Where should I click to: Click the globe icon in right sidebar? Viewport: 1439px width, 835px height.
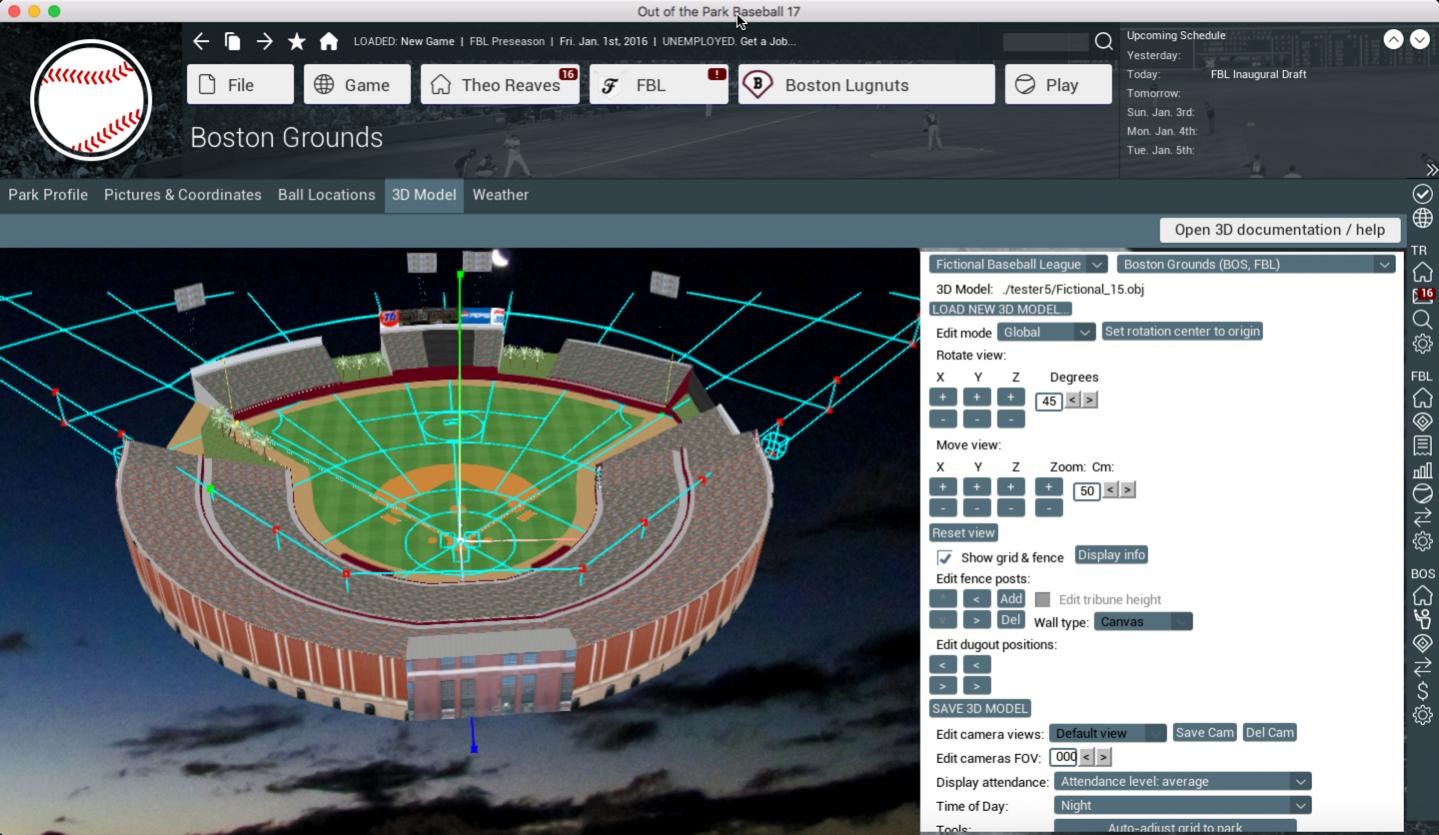(x=1422, y=218)
